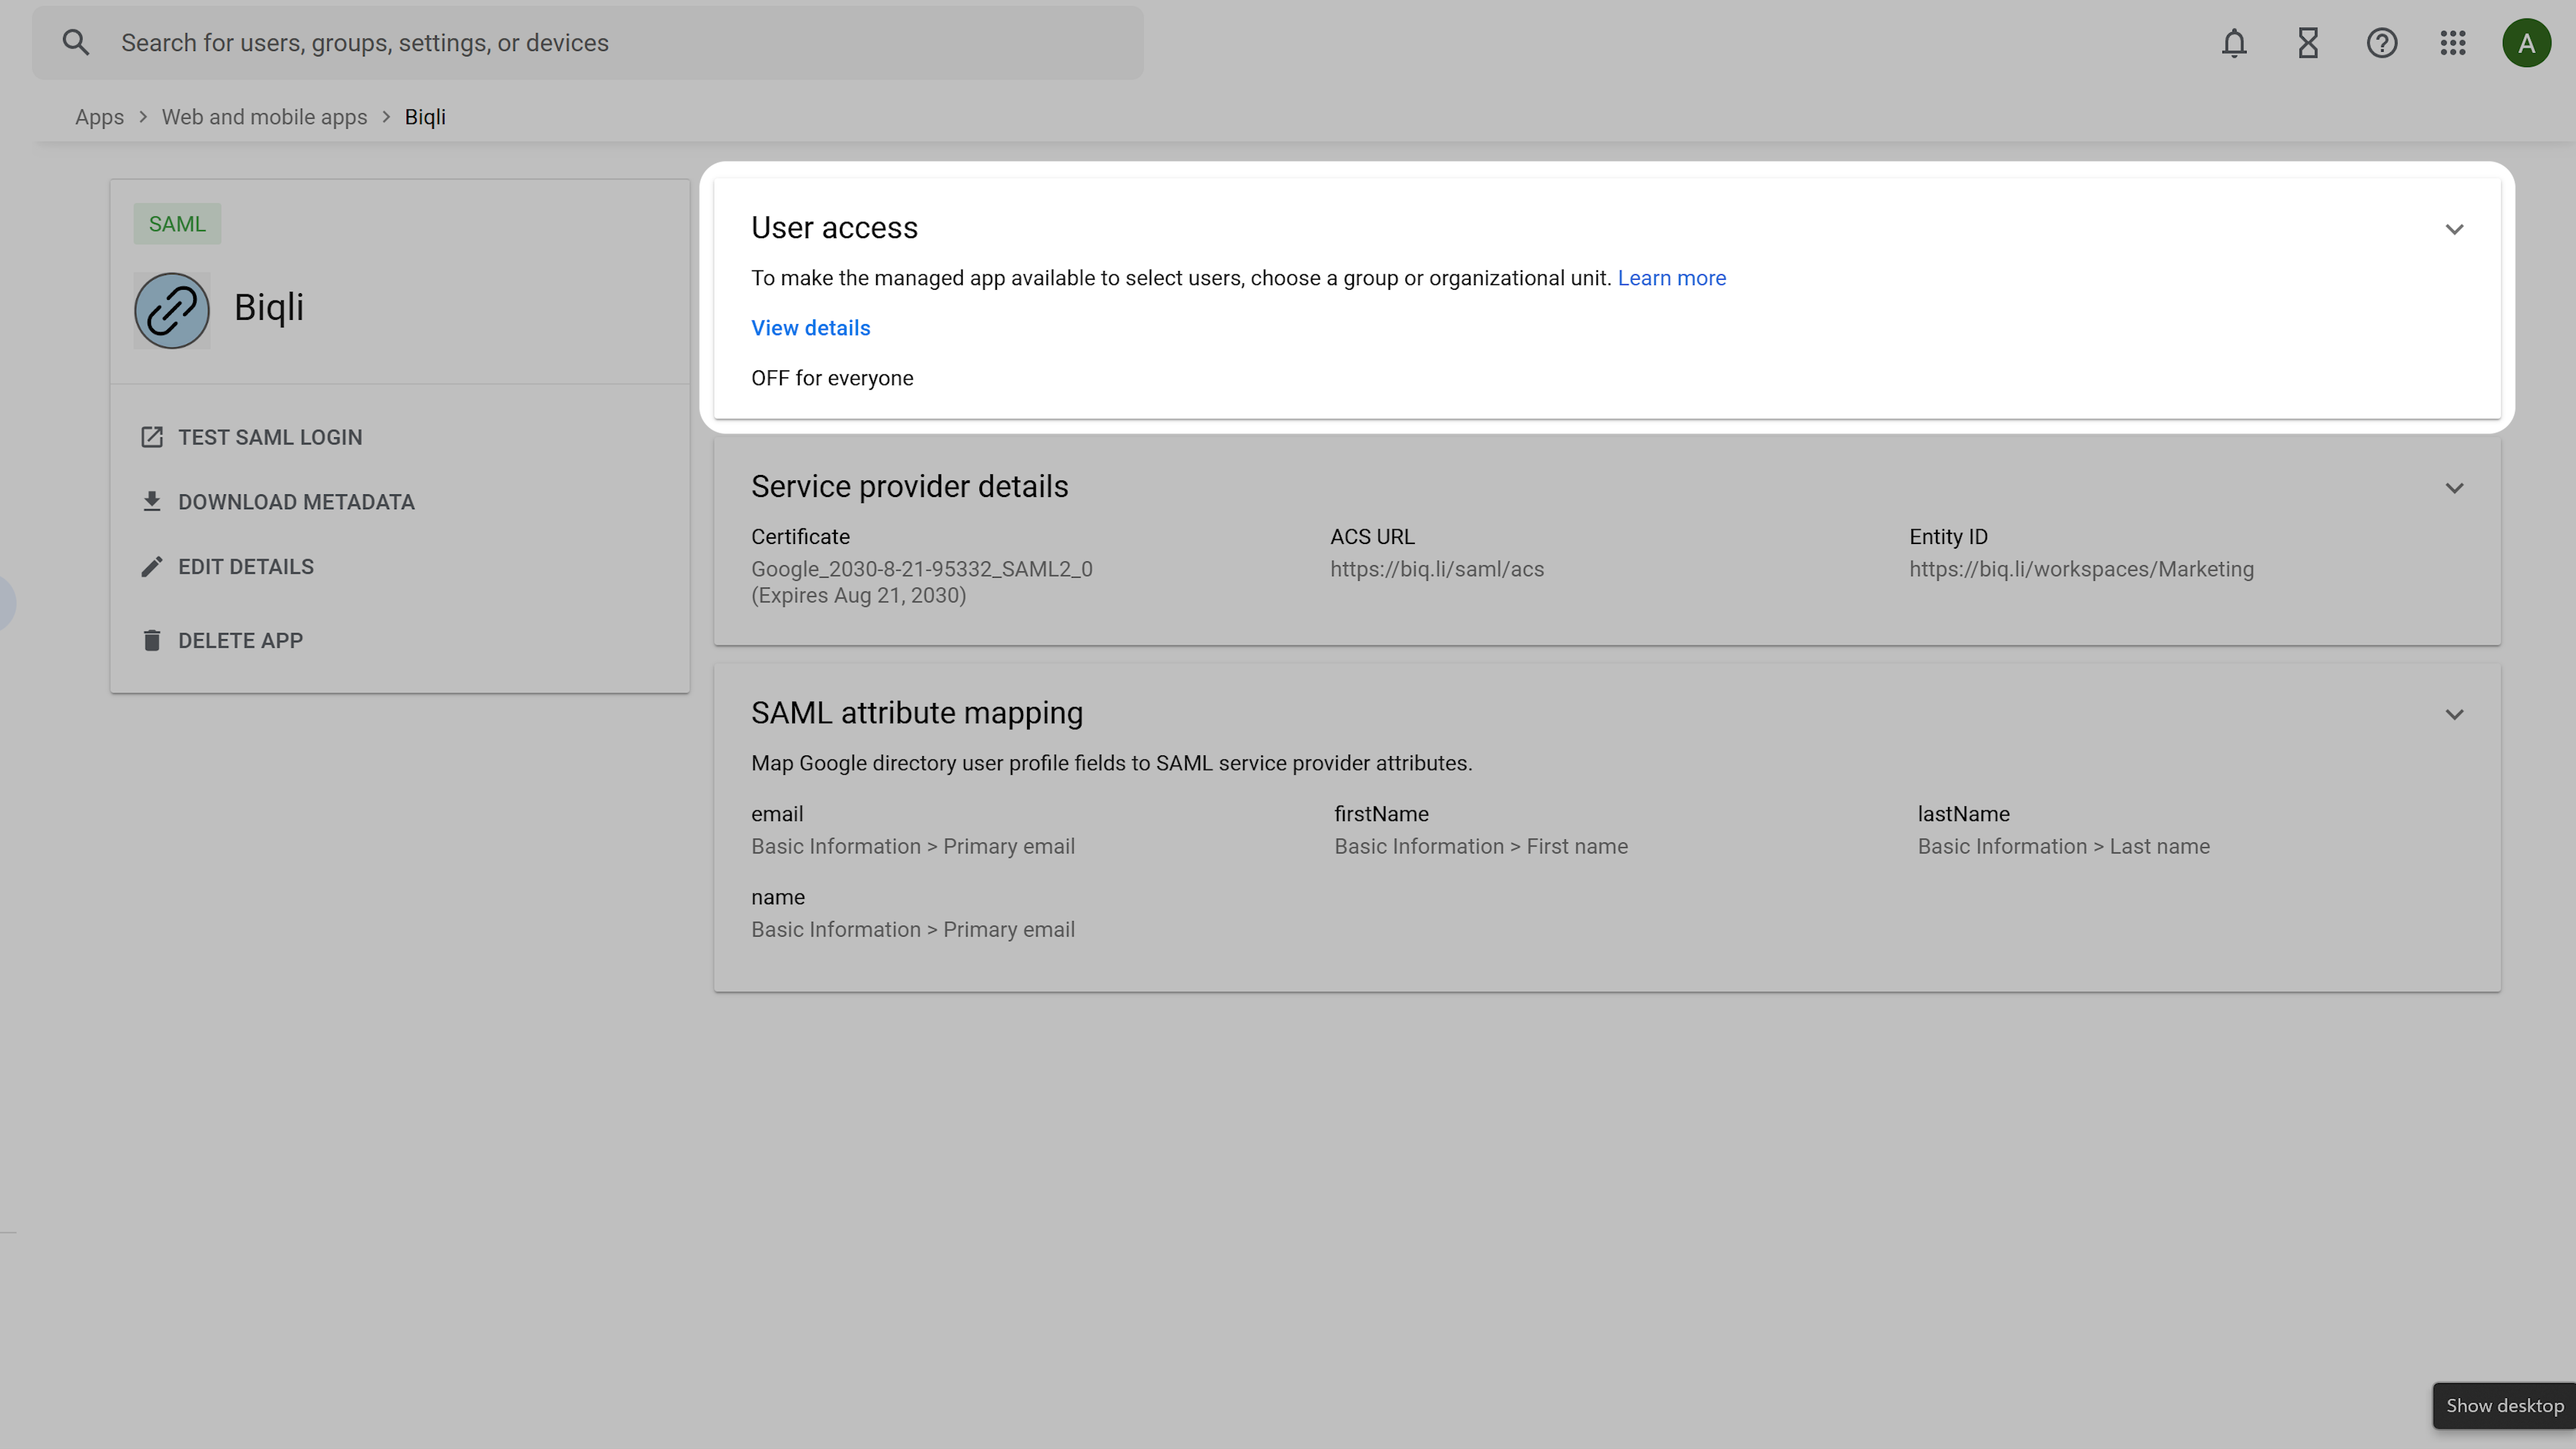Open the Learn more link
Screen dimensions: 2576x1449
click(1671, 278)
